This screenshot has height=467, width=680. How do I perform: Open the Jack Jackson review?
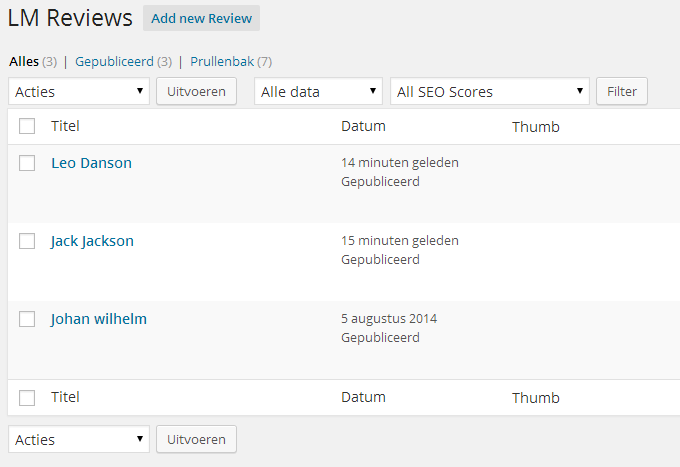pos(92,241)
